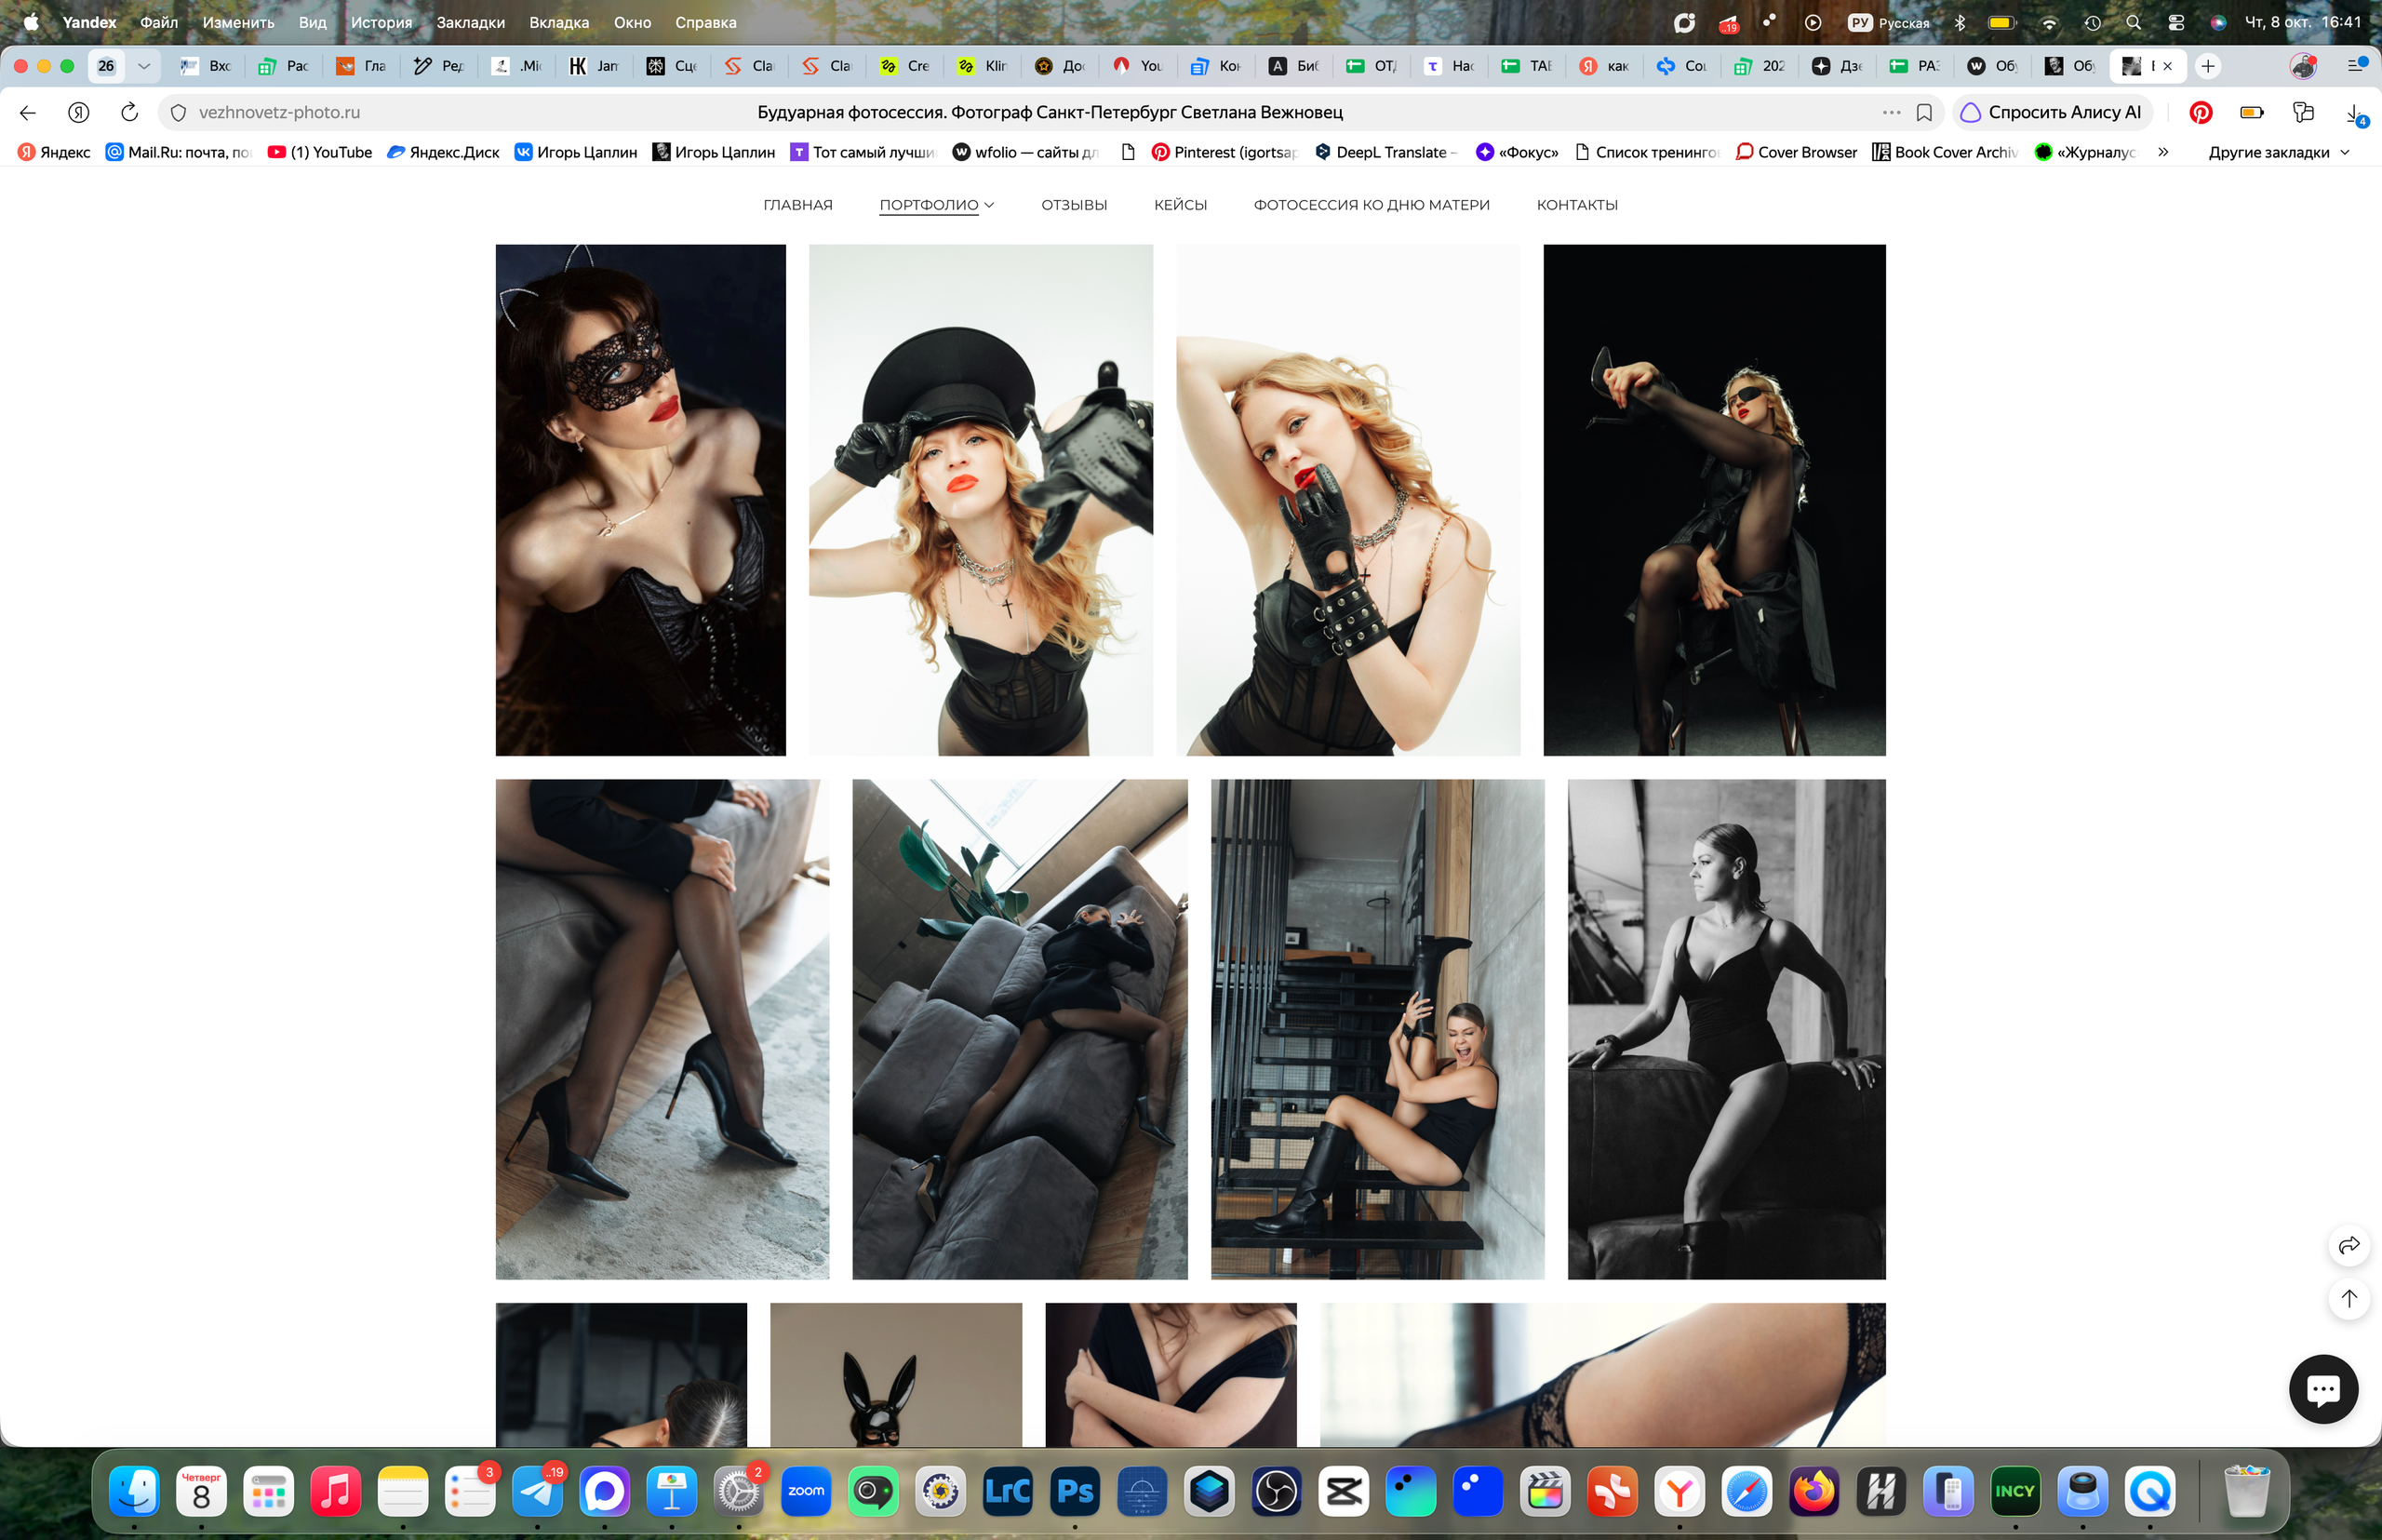Open the high heels on carpet photo
Viewport: 2382px width, 1540px height.
[x=662, y=1029]
